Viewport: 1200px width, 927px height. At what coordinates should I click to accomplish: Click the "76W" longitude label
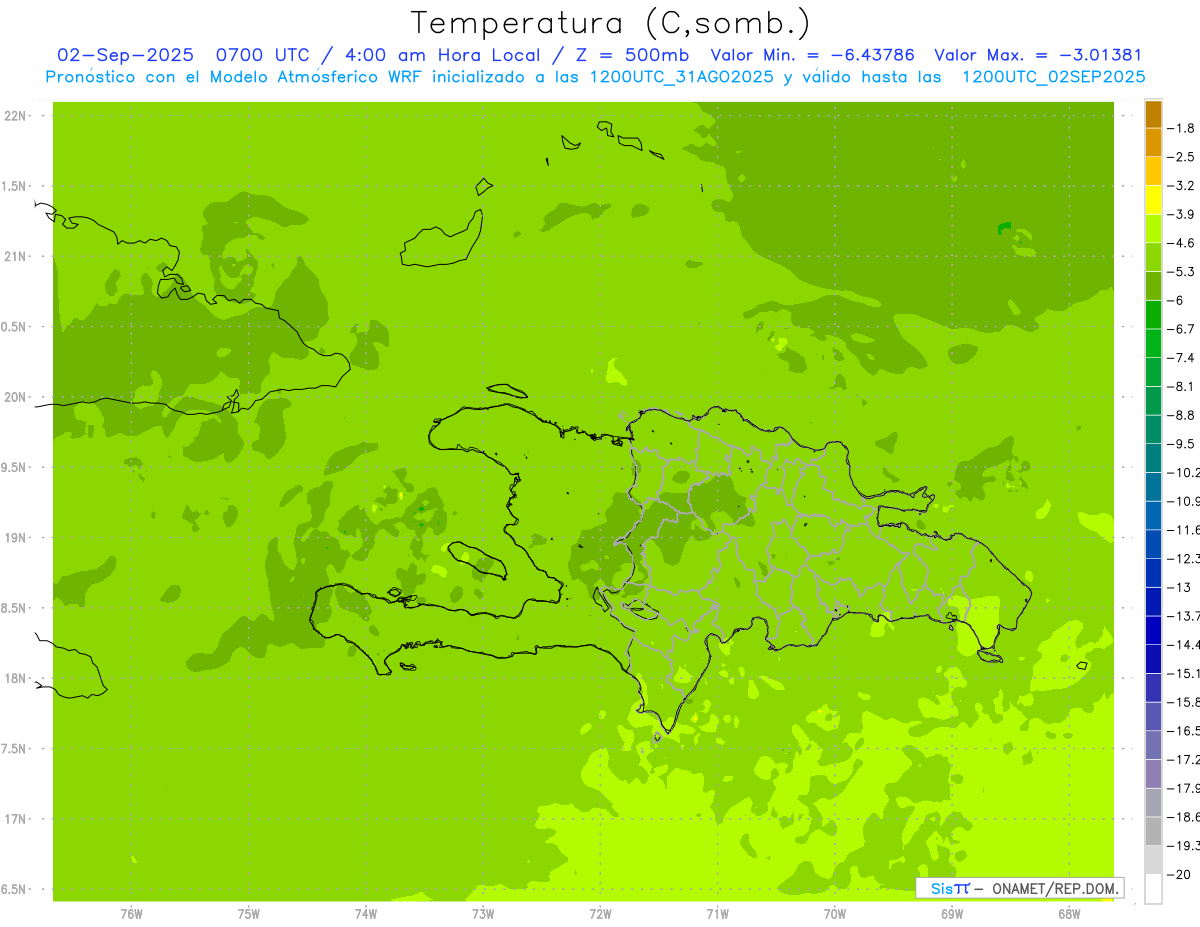(x=131, y=913)
